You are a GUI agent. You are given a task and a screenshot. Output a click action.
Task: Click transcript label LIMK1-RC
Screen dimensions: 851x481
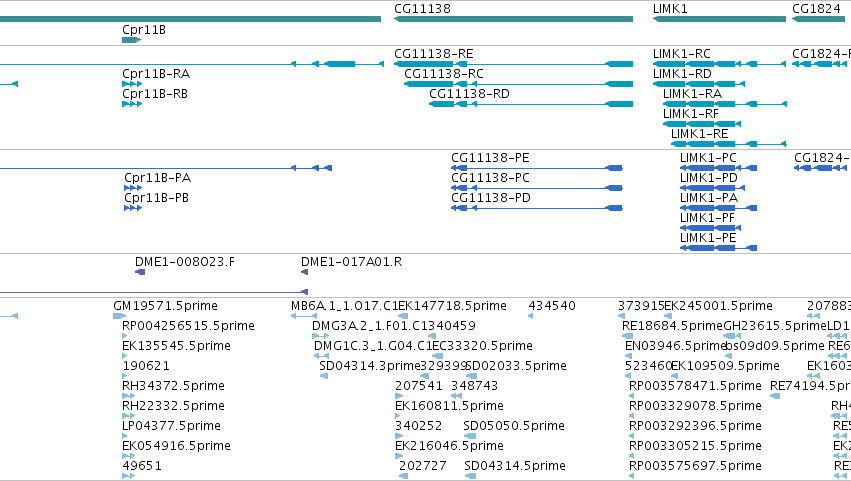(682, 54)
